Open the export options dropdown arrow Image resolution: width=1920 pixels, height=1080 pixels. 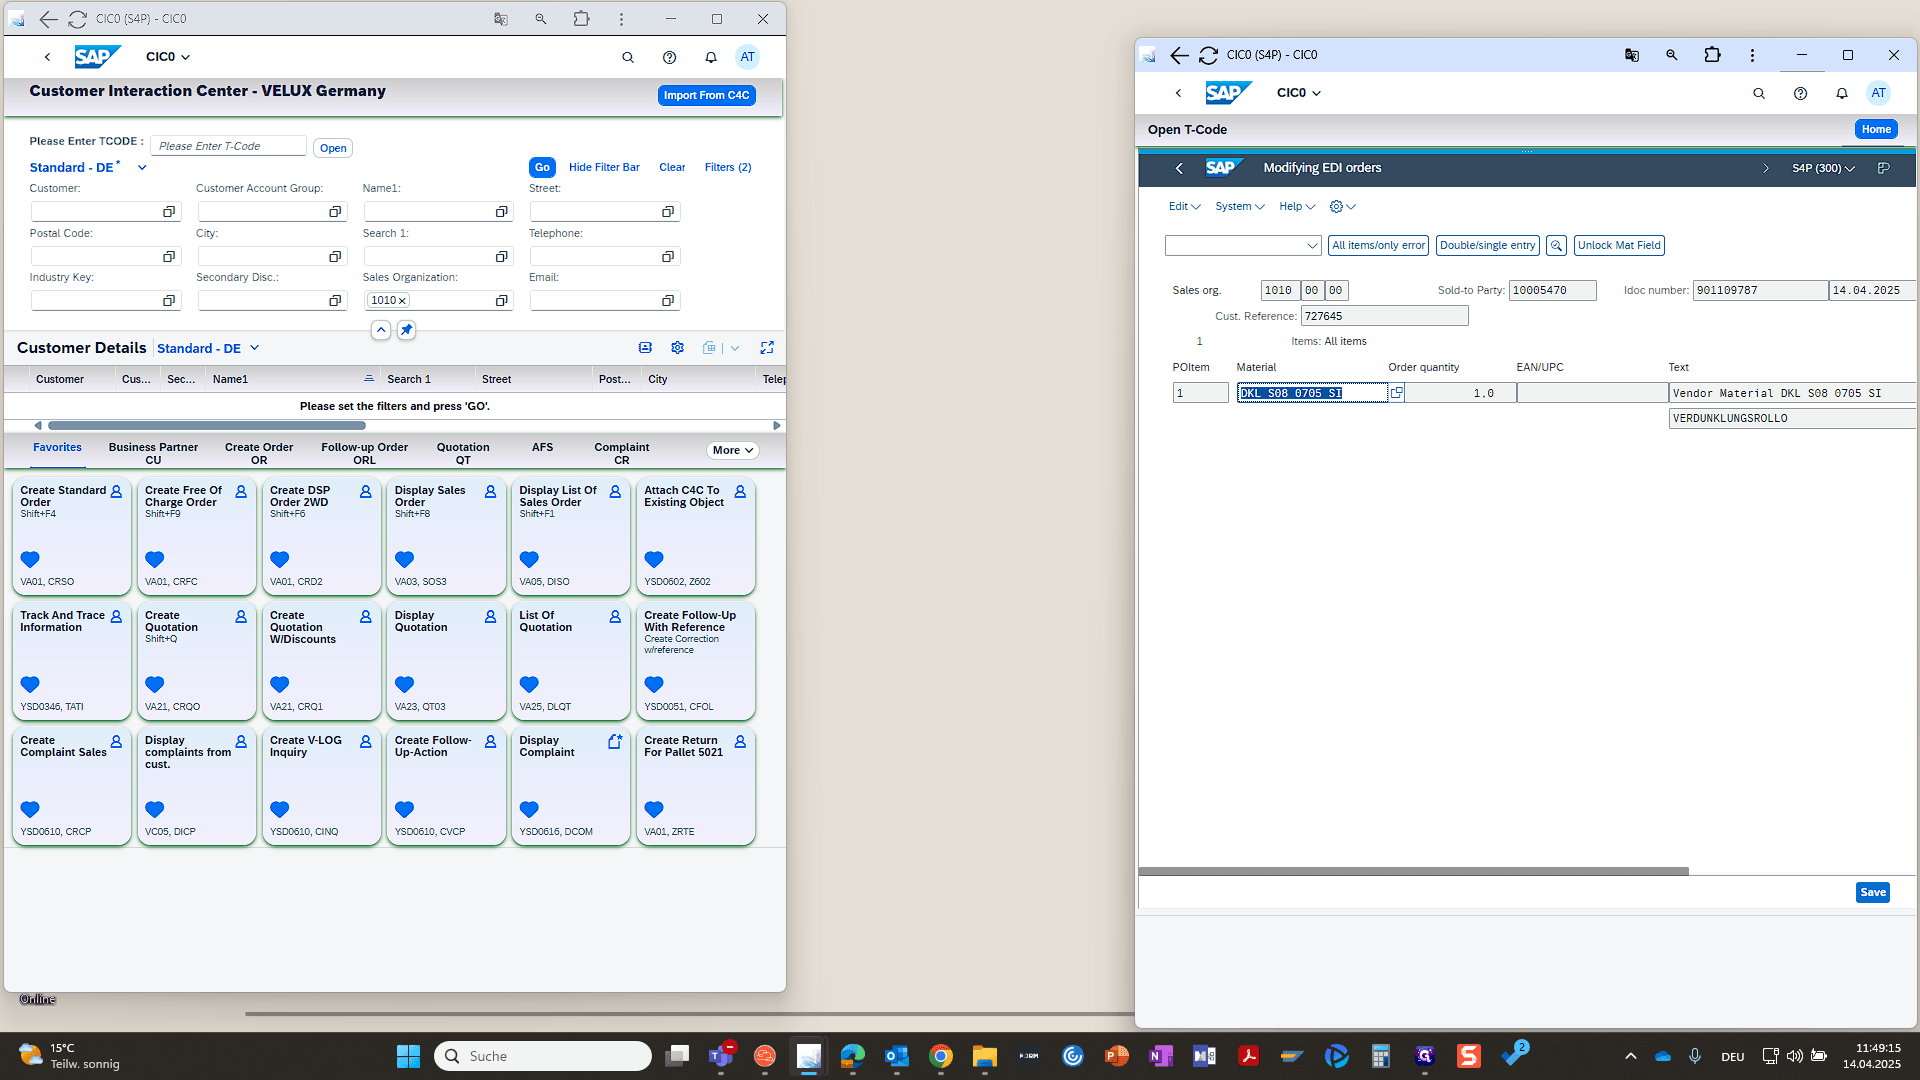tap(735, 348)
